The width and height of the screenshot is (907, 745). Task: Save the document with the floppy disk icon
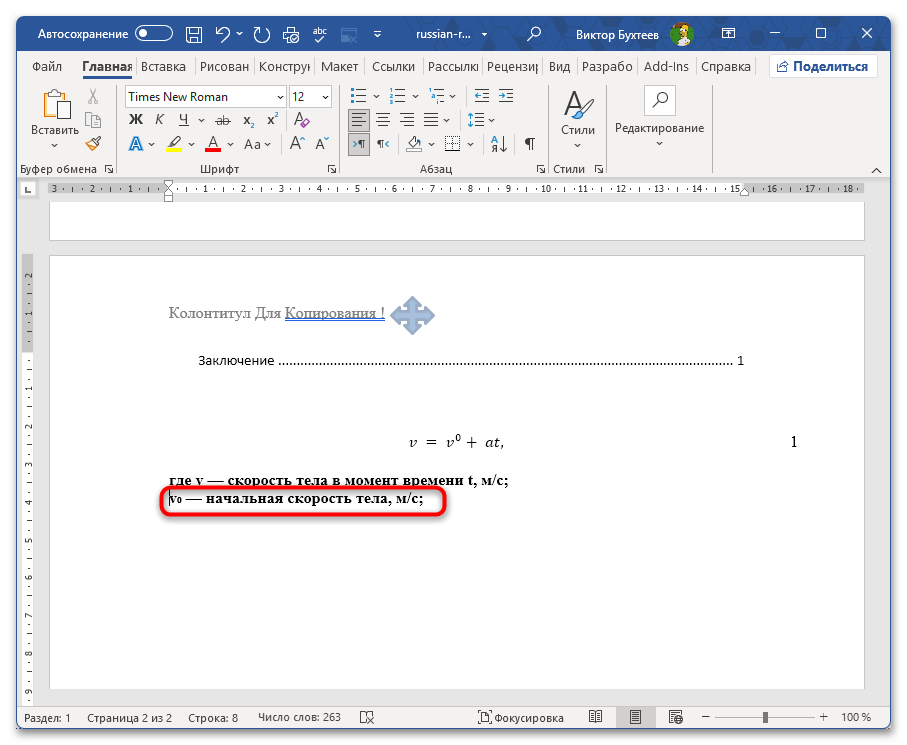point(194,35)
